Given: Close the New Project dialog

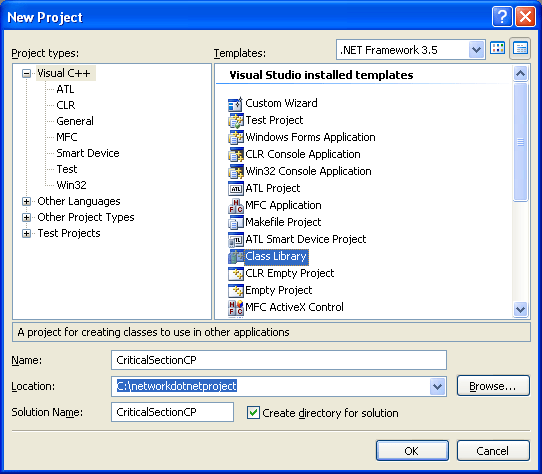Looking at the screenshot, I should click(x=525, y=16).
